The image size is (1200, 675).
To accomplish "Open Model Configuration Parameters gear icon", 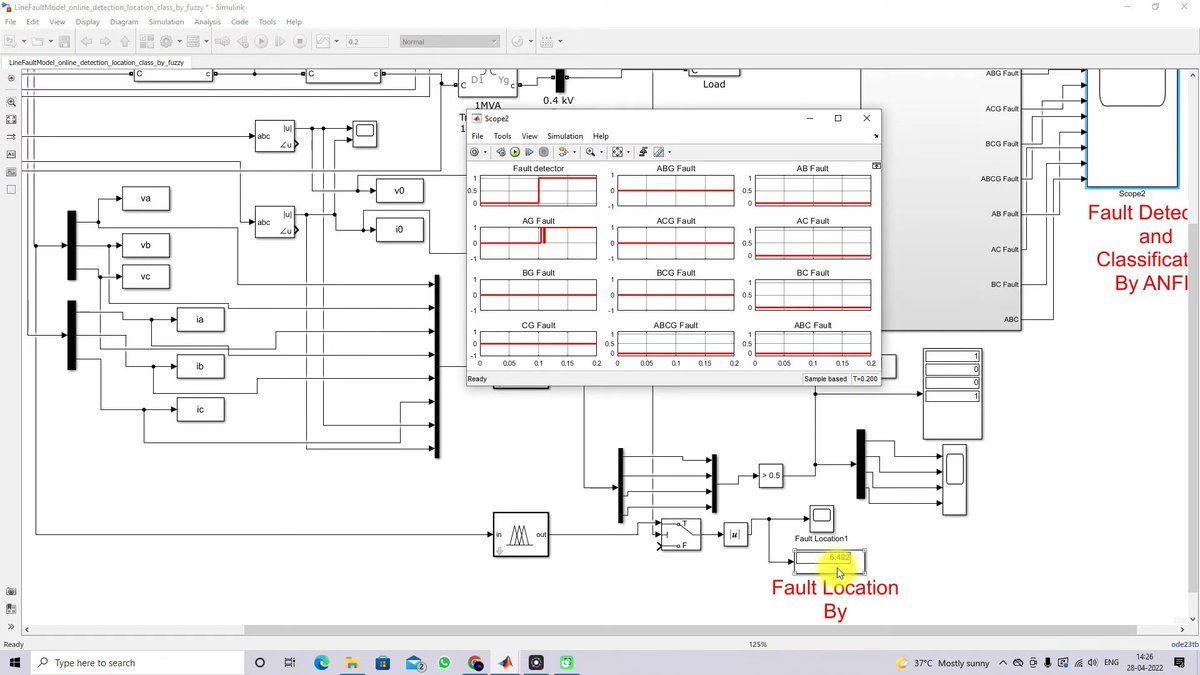I will tap(166, 41).
